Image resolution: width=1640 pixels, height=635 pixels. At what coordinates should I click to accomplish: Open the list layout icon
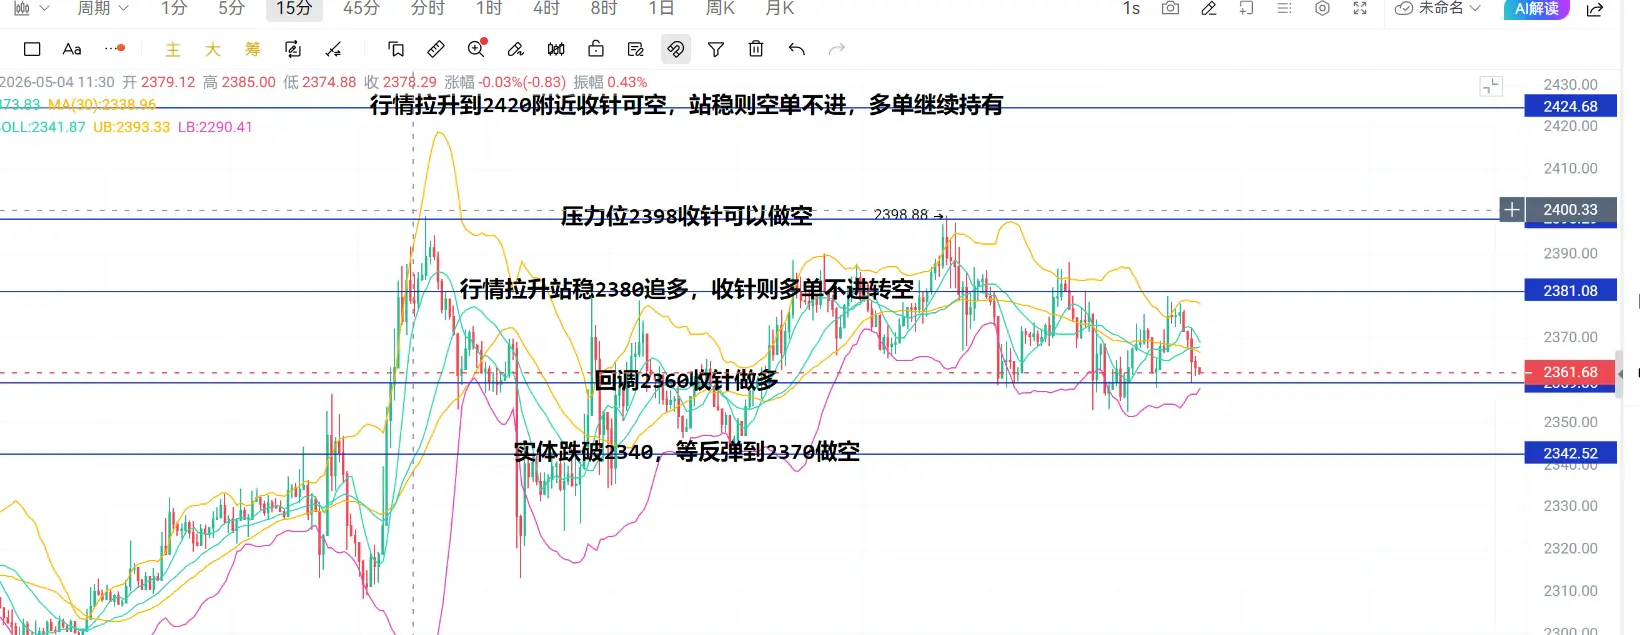click(x=1284, y=8)
